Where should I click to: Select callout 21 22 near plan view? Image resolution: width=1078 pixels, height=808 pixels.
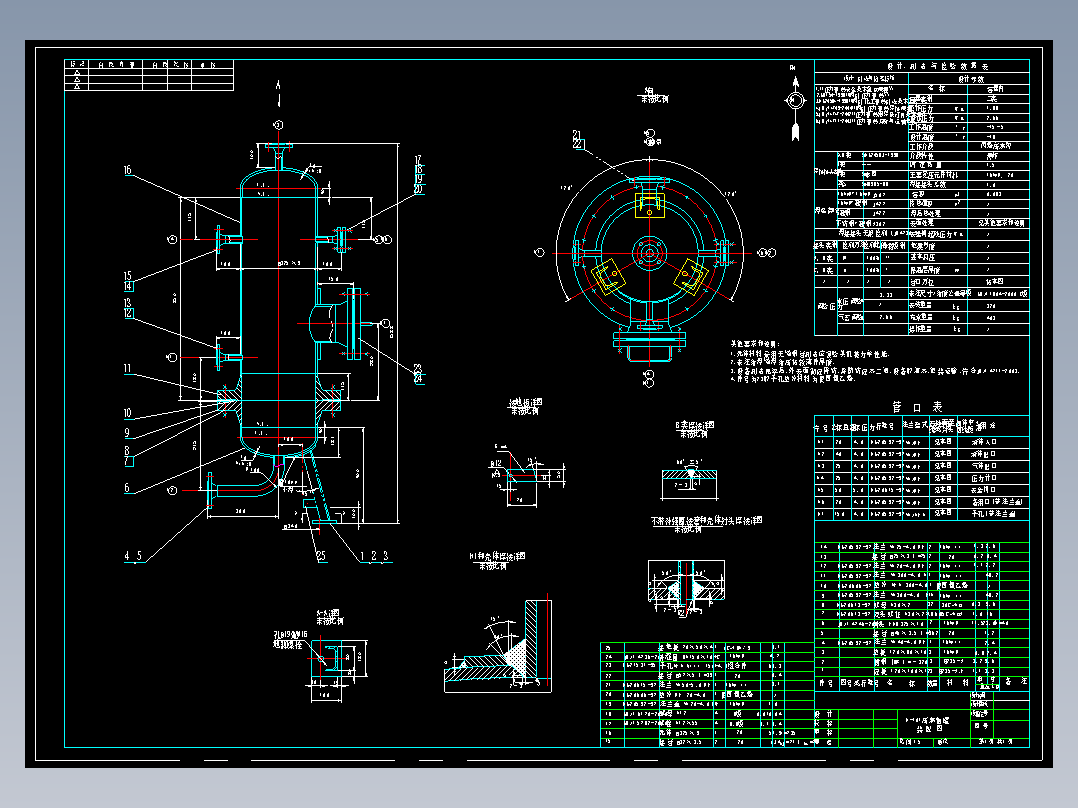pyautogui.click(x=578, y=140)
